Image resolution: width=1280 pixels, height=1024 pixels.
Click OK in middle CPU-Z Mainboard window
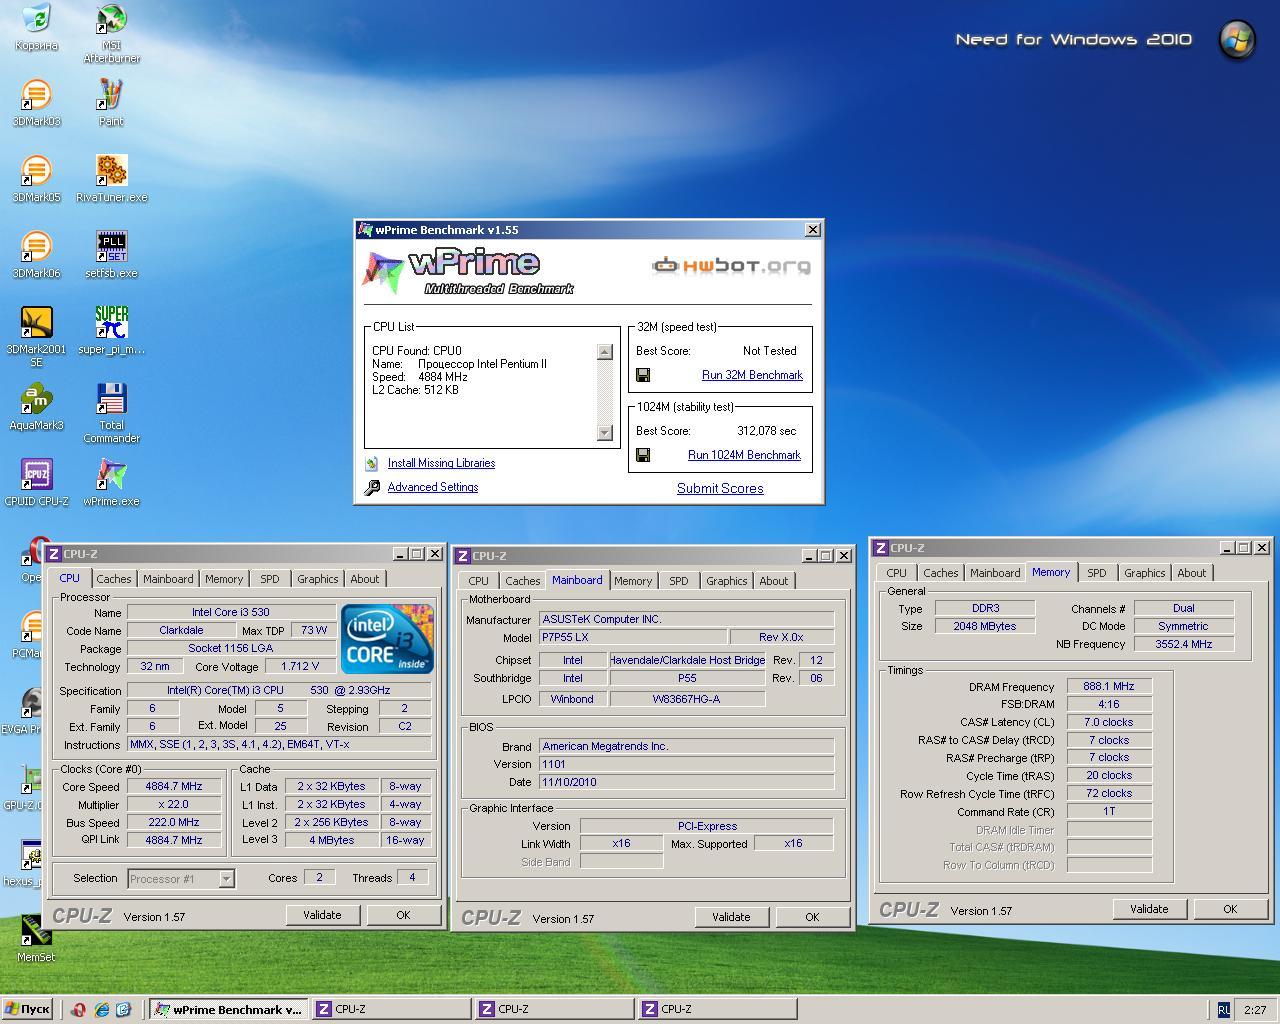[x=812, y=917]
